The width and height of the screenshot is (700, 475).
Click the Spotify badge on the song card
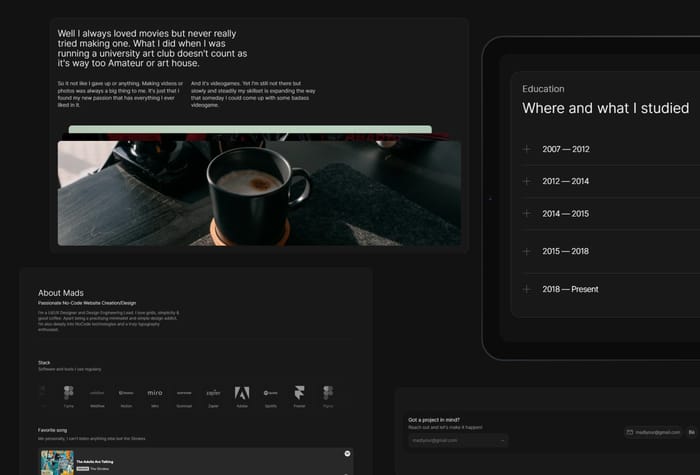tap(347, 454)
